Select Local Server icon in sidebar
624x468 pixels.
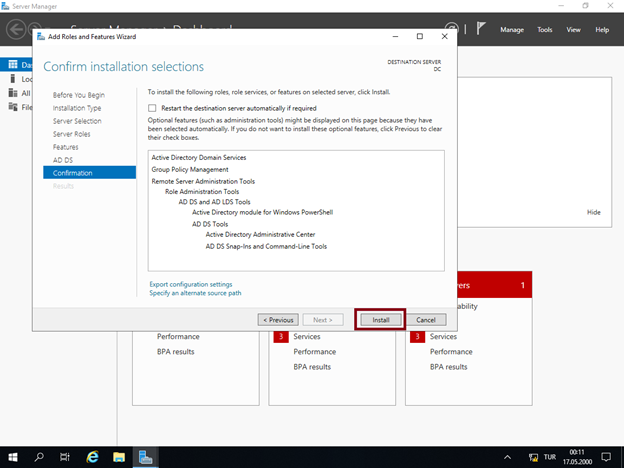click(13, 79)
